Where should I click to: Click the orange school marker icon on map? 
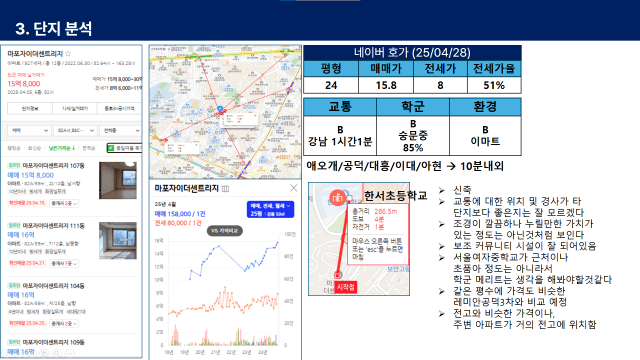pos(337,198)
